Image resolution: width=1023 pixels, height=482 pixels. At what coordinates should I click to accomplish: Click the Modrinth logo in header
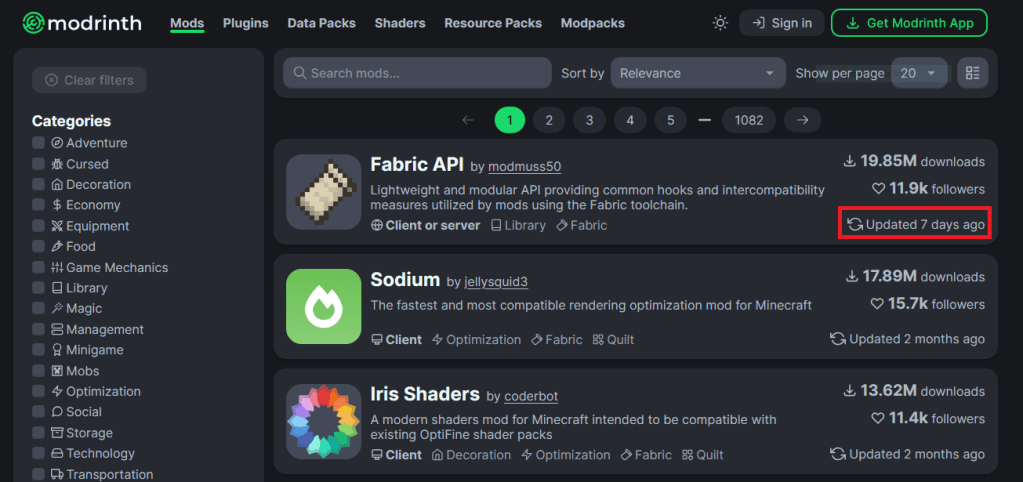(82, 23)
